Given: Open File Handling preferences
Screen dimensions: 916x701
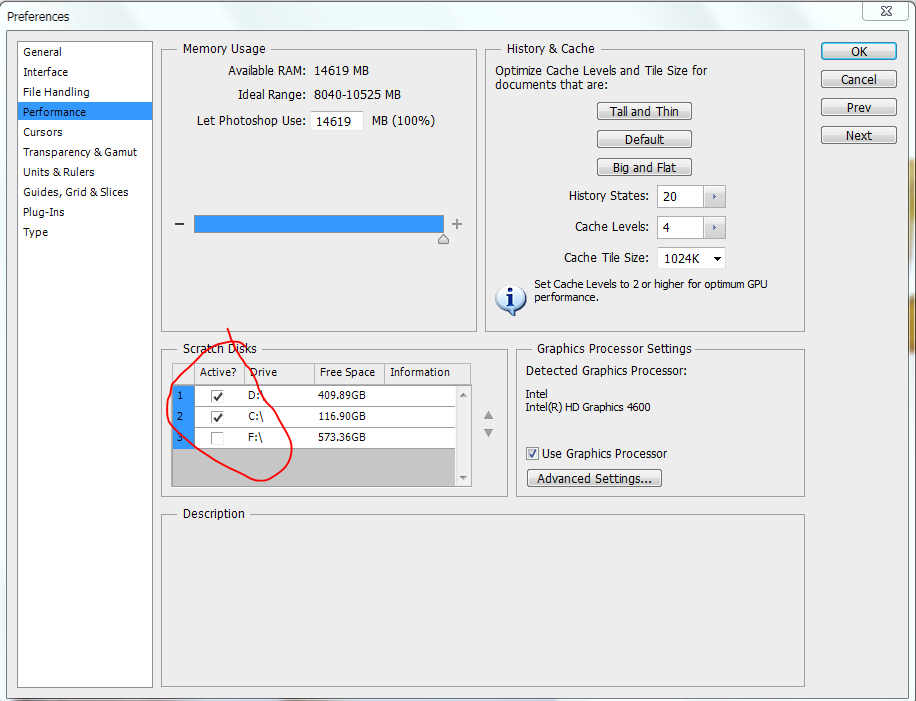Looking at the screenshot, I should 85,92.
